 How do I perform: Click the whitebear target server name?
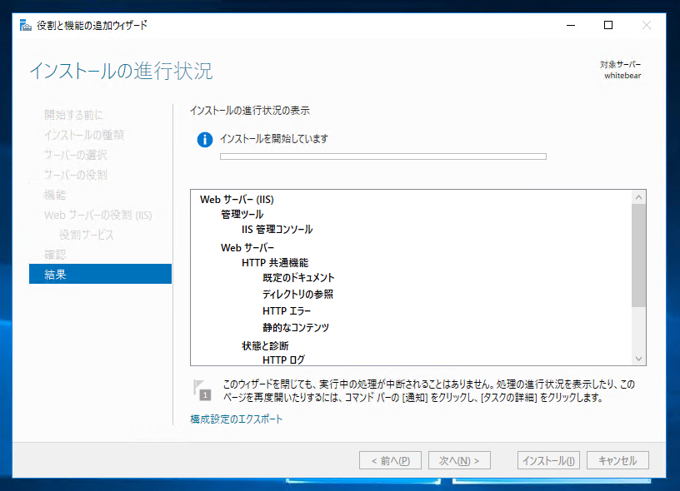click(623, 75)
